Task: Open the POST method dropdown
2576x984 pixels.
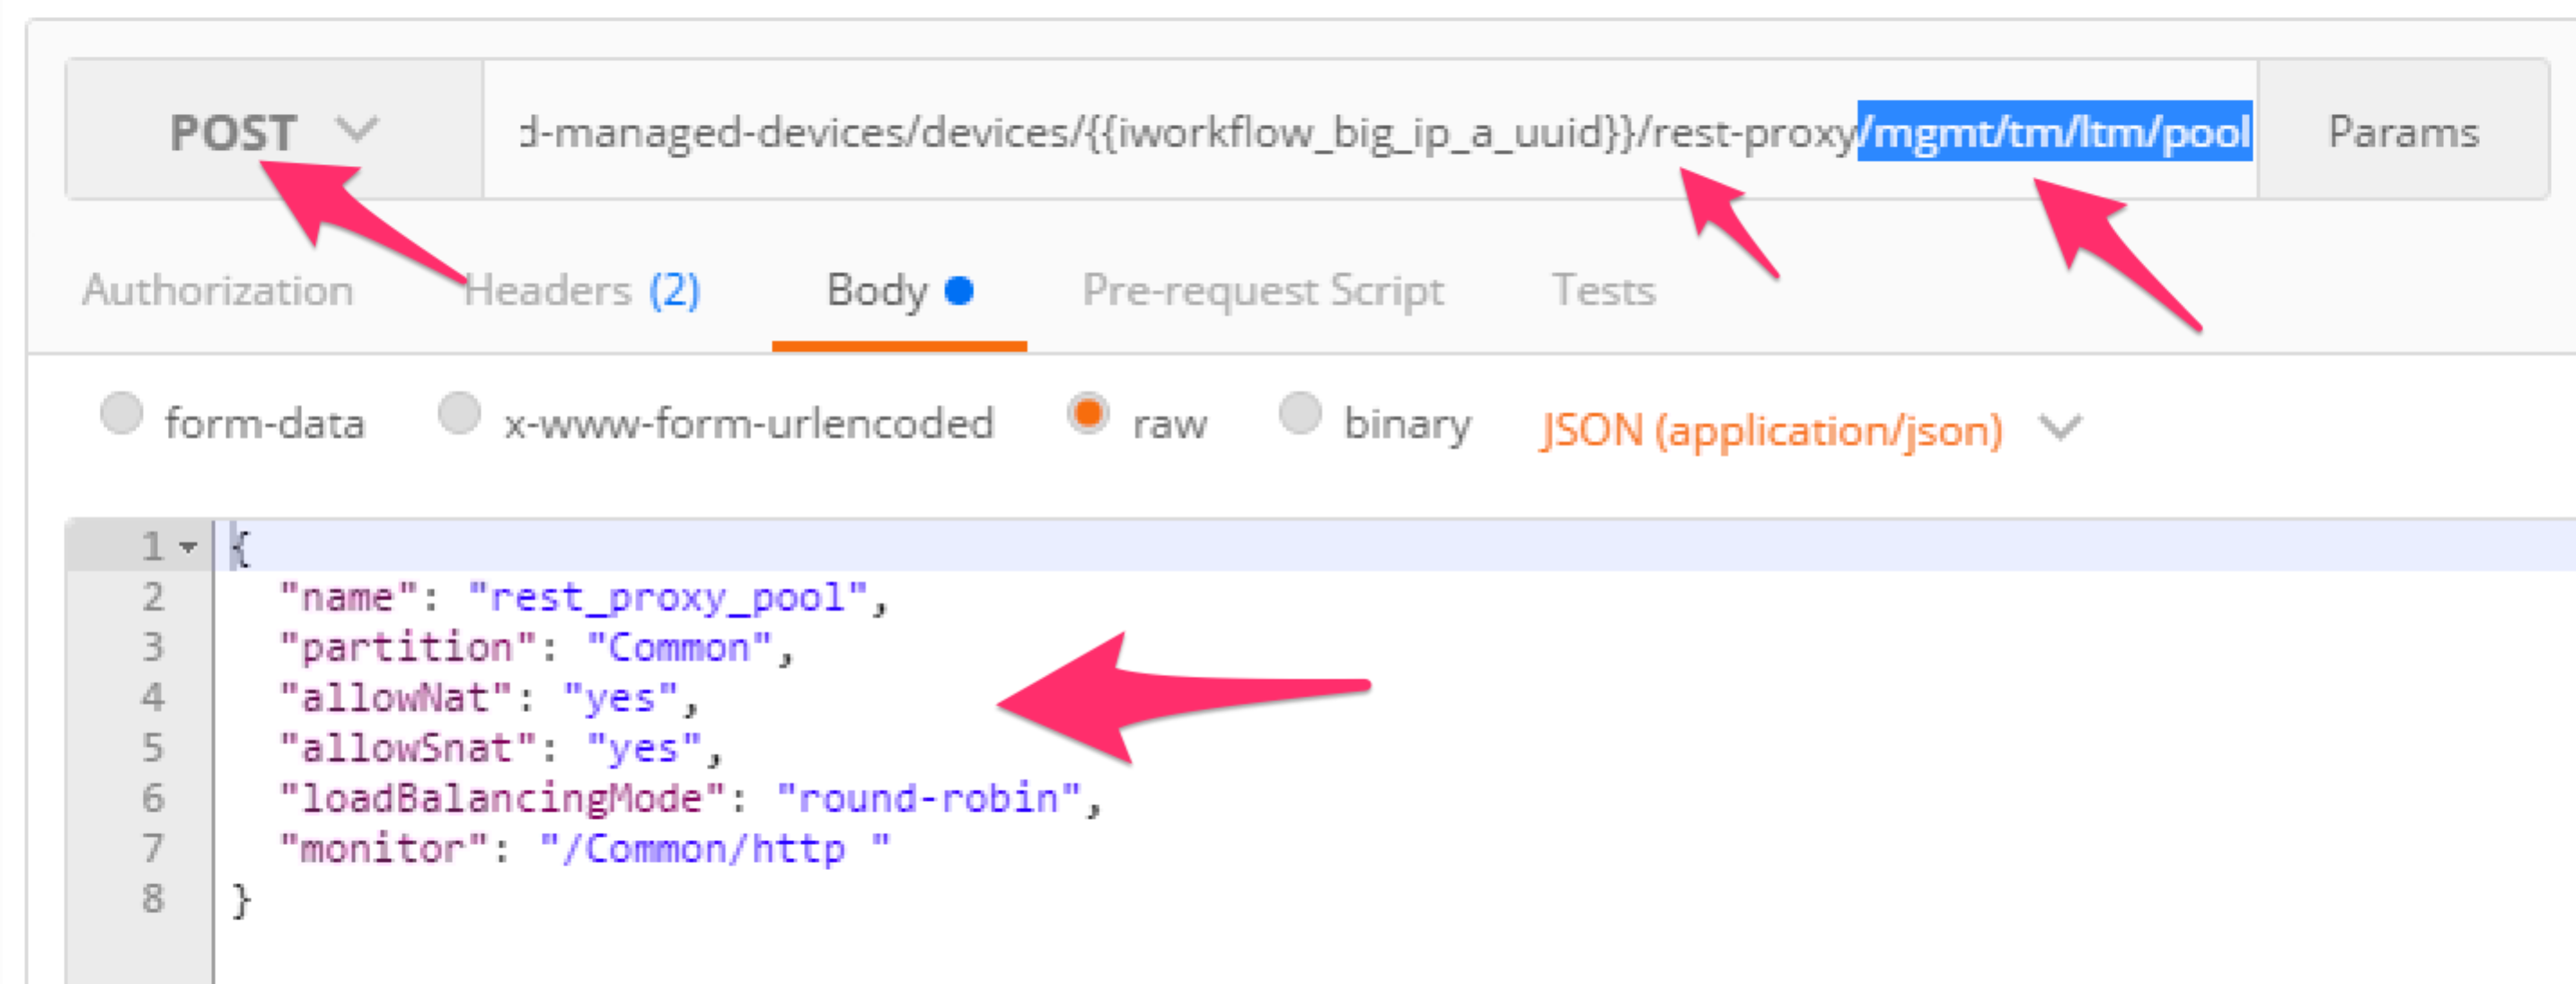Action: click(x=274, y=131)
